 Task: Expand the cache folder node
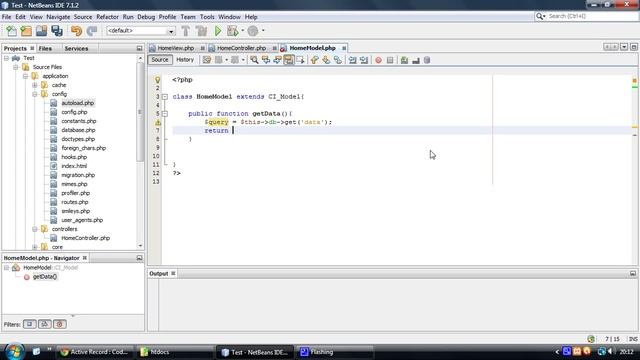tap(35, 85)
